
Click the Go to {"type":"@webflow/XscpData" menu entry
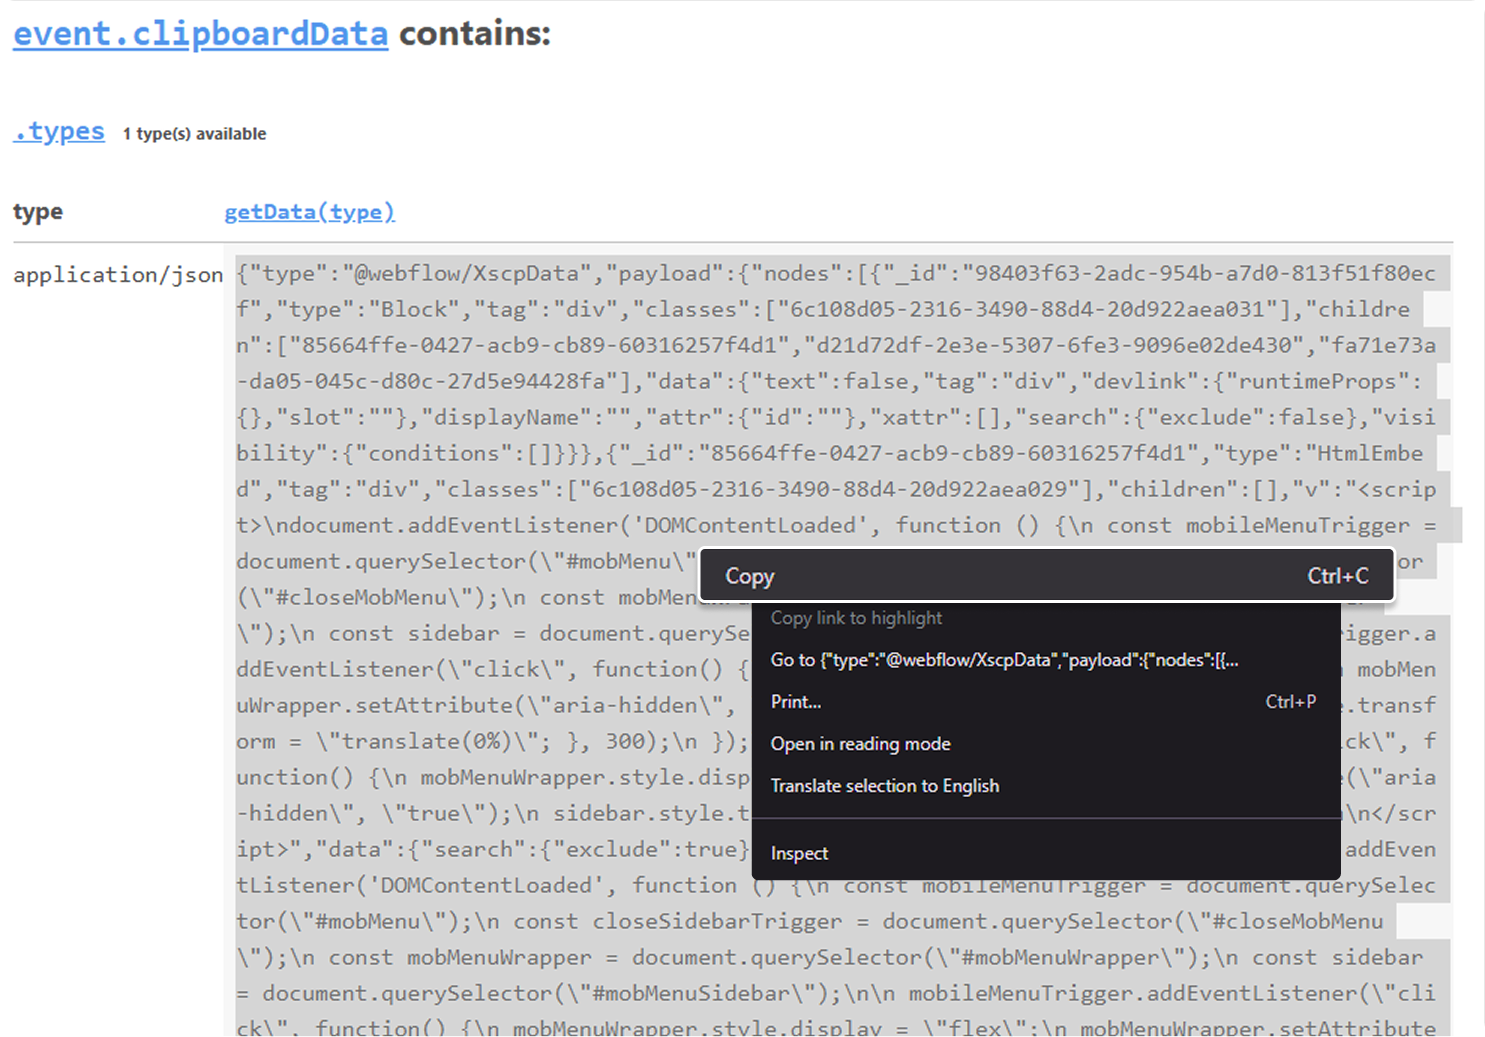1046,660
